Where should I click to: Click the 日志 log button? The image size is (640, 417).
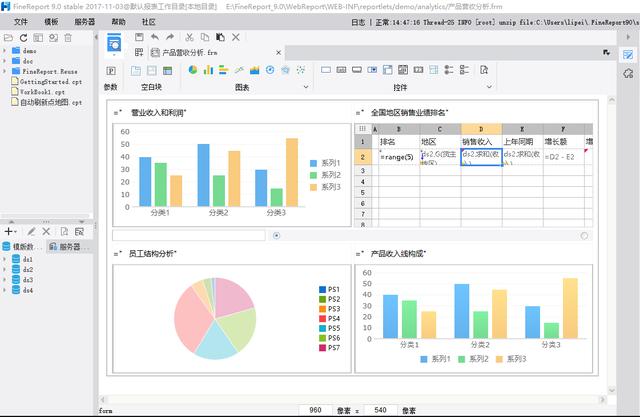click(x=358, y=22)
